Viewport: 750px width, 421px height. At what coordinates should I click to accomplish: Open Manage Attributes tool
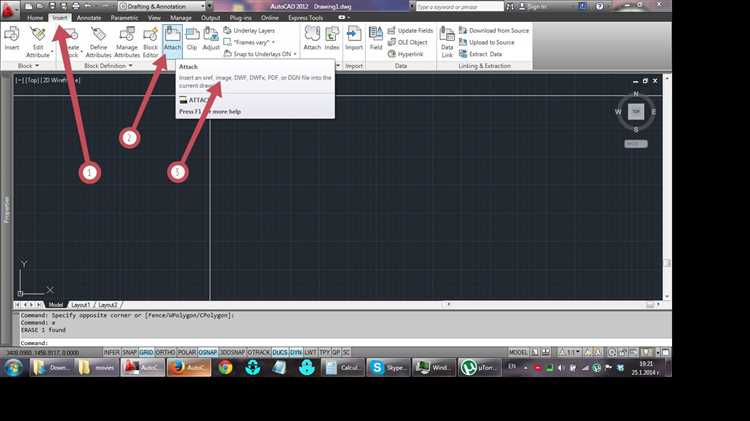pyautogui.click(x=127, y=42)
